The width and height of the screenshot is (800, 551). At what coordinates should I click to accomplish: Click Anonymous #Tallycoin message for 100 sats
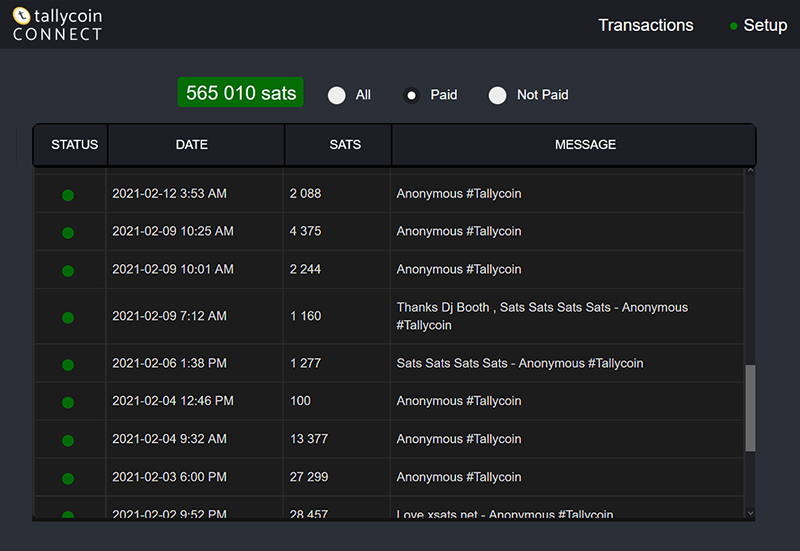pyautogui.click(x=459, y=401)
